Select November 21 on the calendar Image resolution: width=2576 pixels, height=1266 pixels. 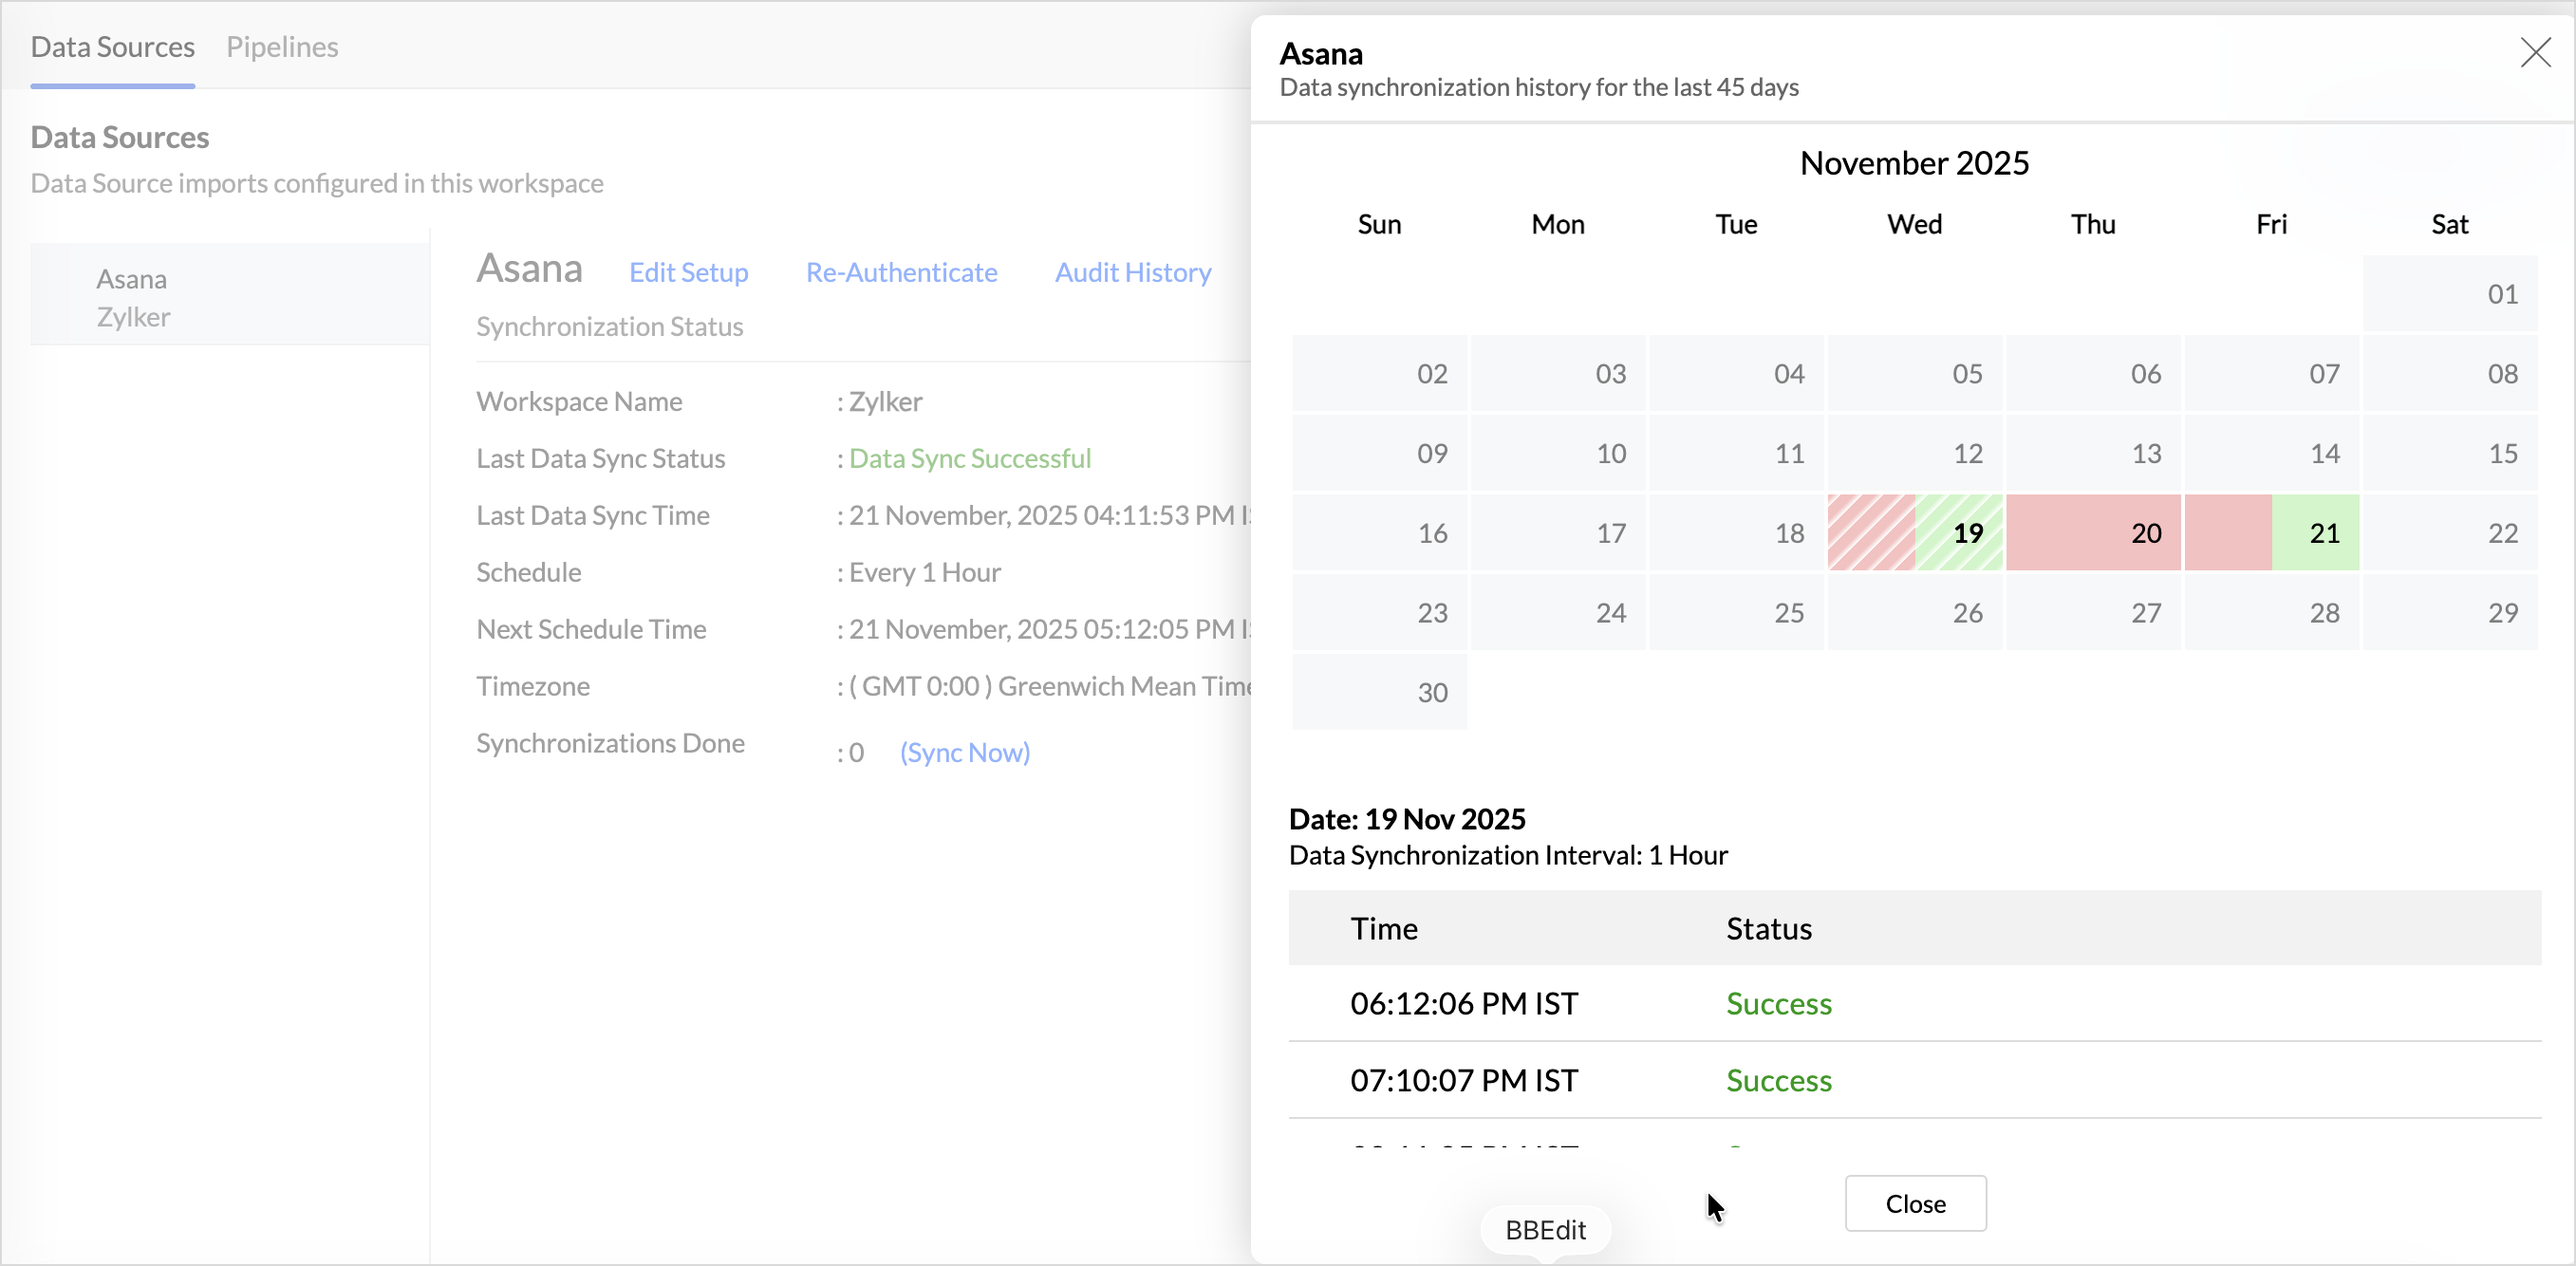(x=2271, y=533)
